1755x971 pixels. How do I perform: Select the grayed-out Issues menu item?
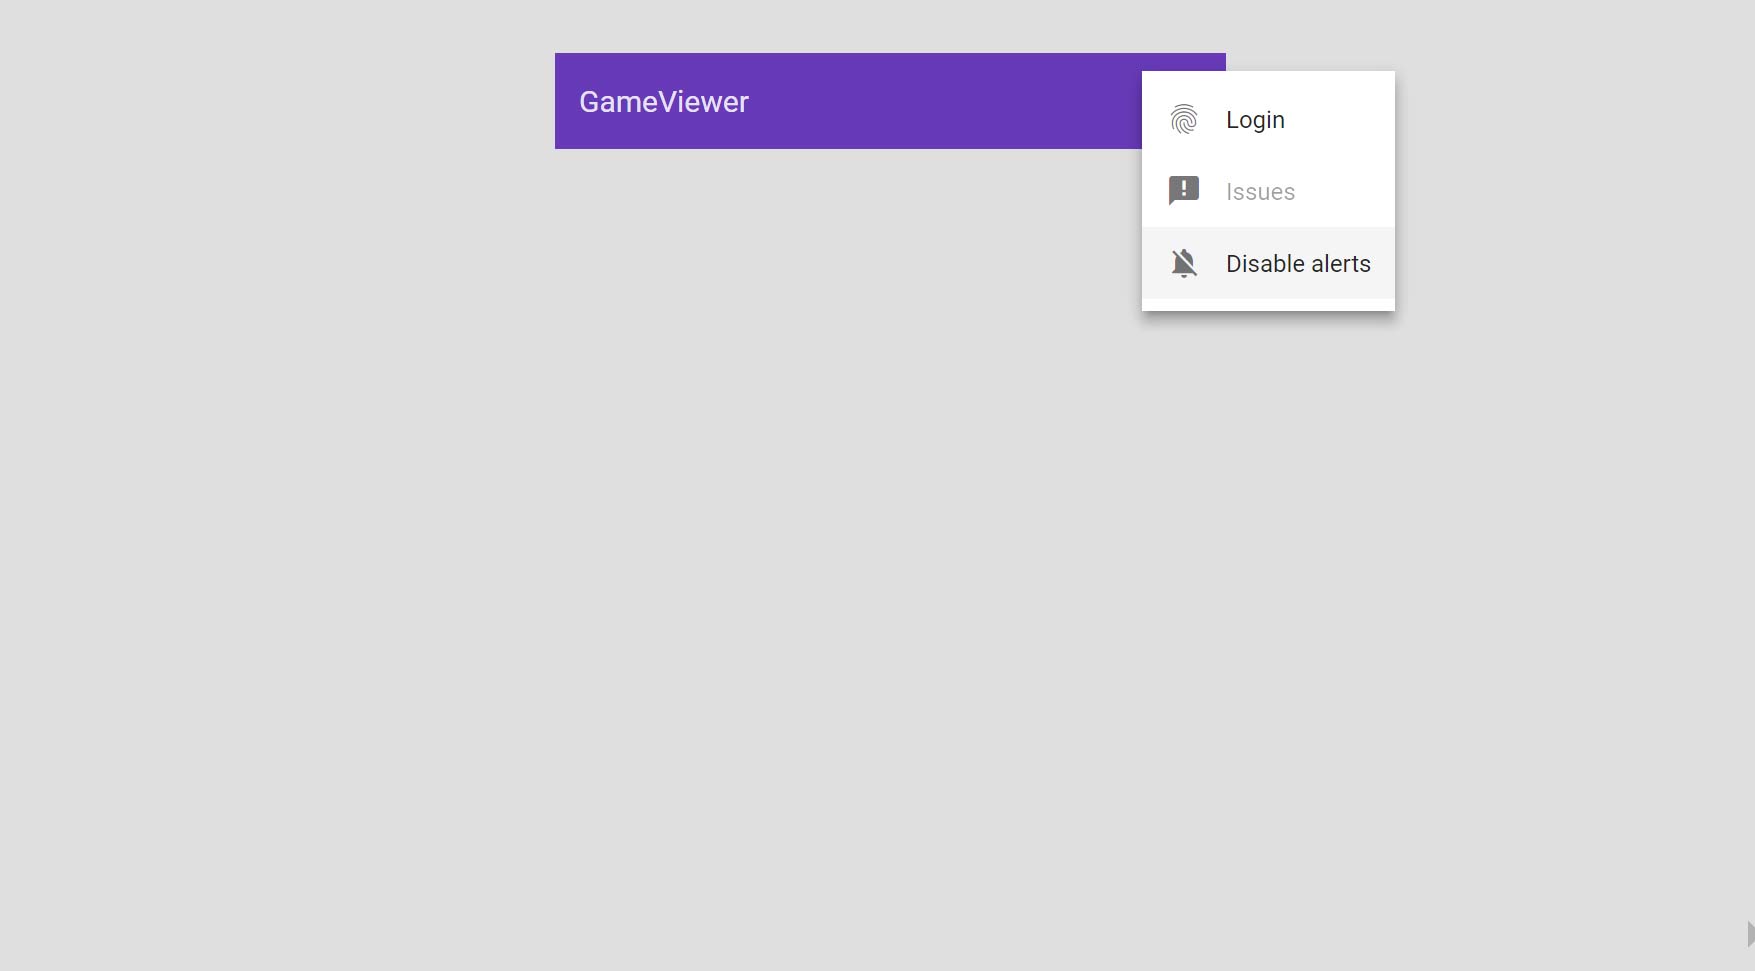point(1260,190)
